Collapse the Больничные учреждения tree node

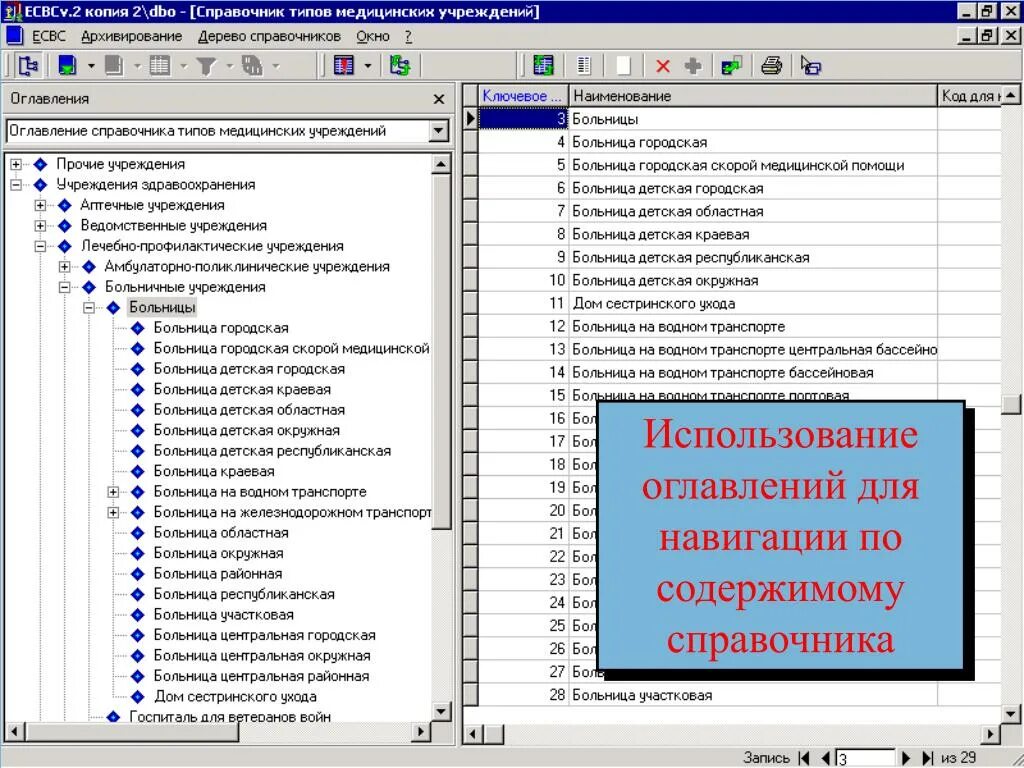[65, 287]
